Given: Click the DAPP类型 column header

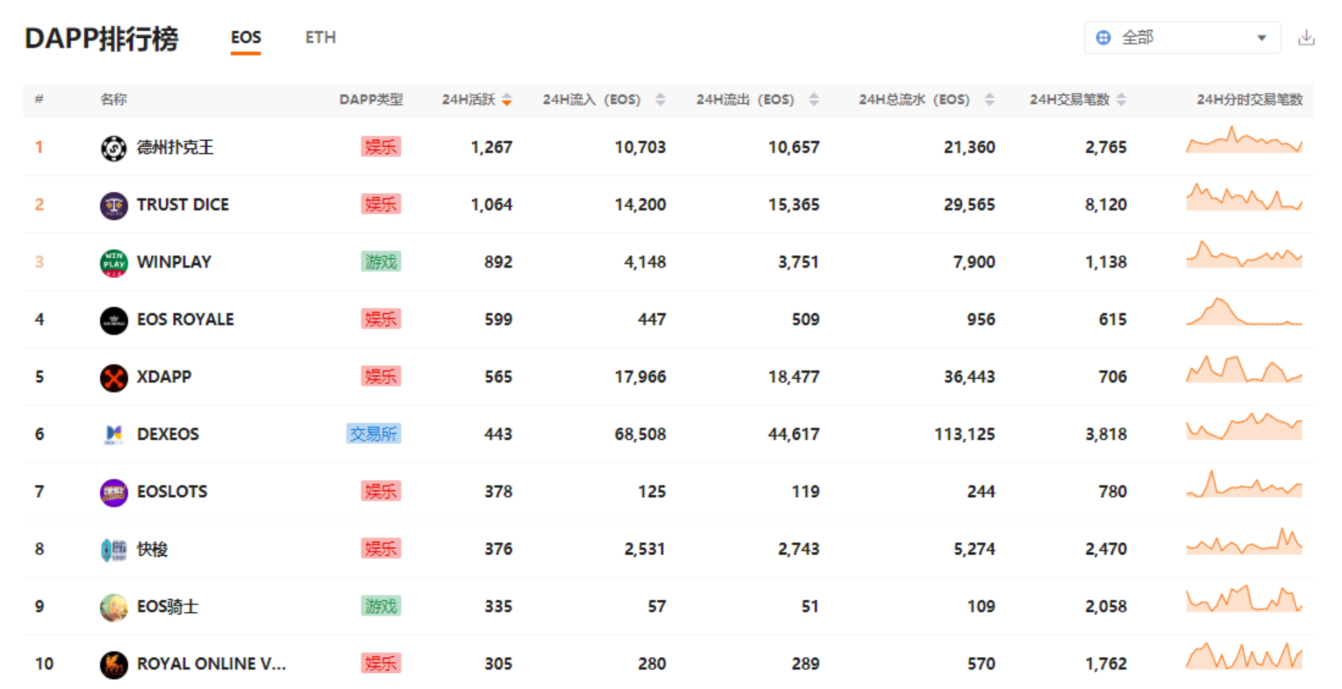Looking at the screenshot, I should pyautogui.click(x=371, y=100).
